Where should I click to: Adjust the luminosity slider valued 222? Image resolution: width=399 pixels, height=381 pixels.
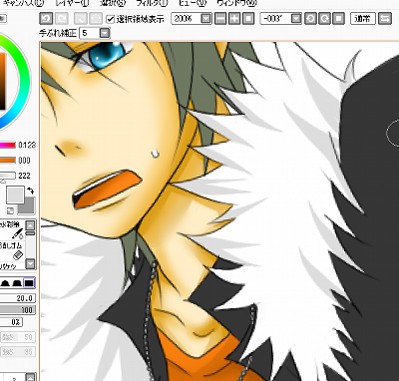pyautogui.click(x=7, y=176)
